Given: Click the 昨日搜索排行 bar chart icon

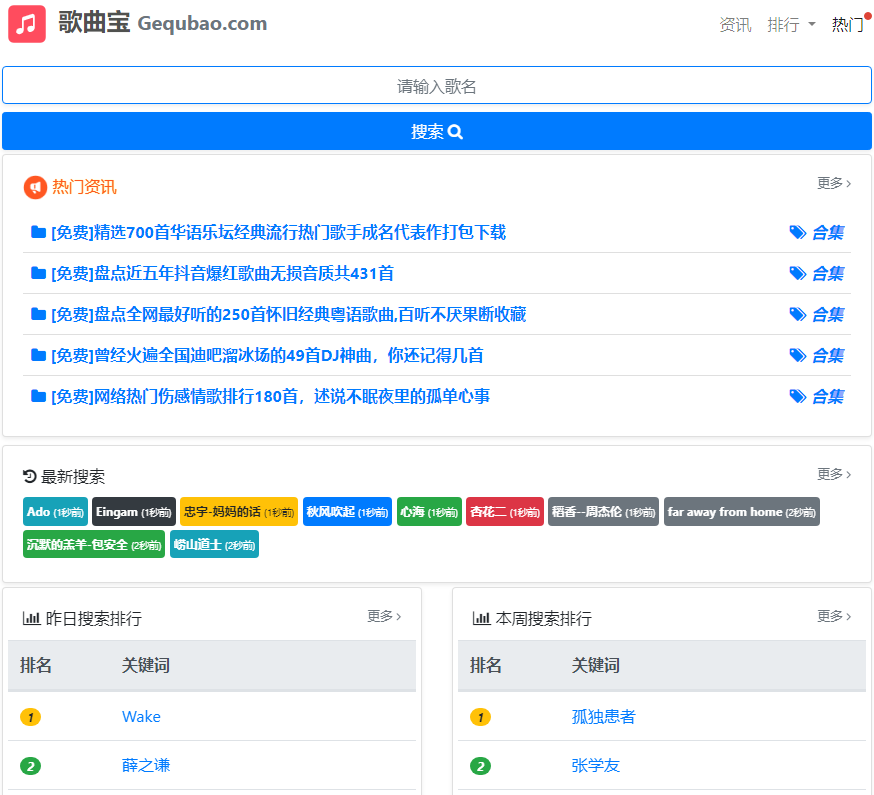Looking at the screenshot, I should tap(31, 618).
